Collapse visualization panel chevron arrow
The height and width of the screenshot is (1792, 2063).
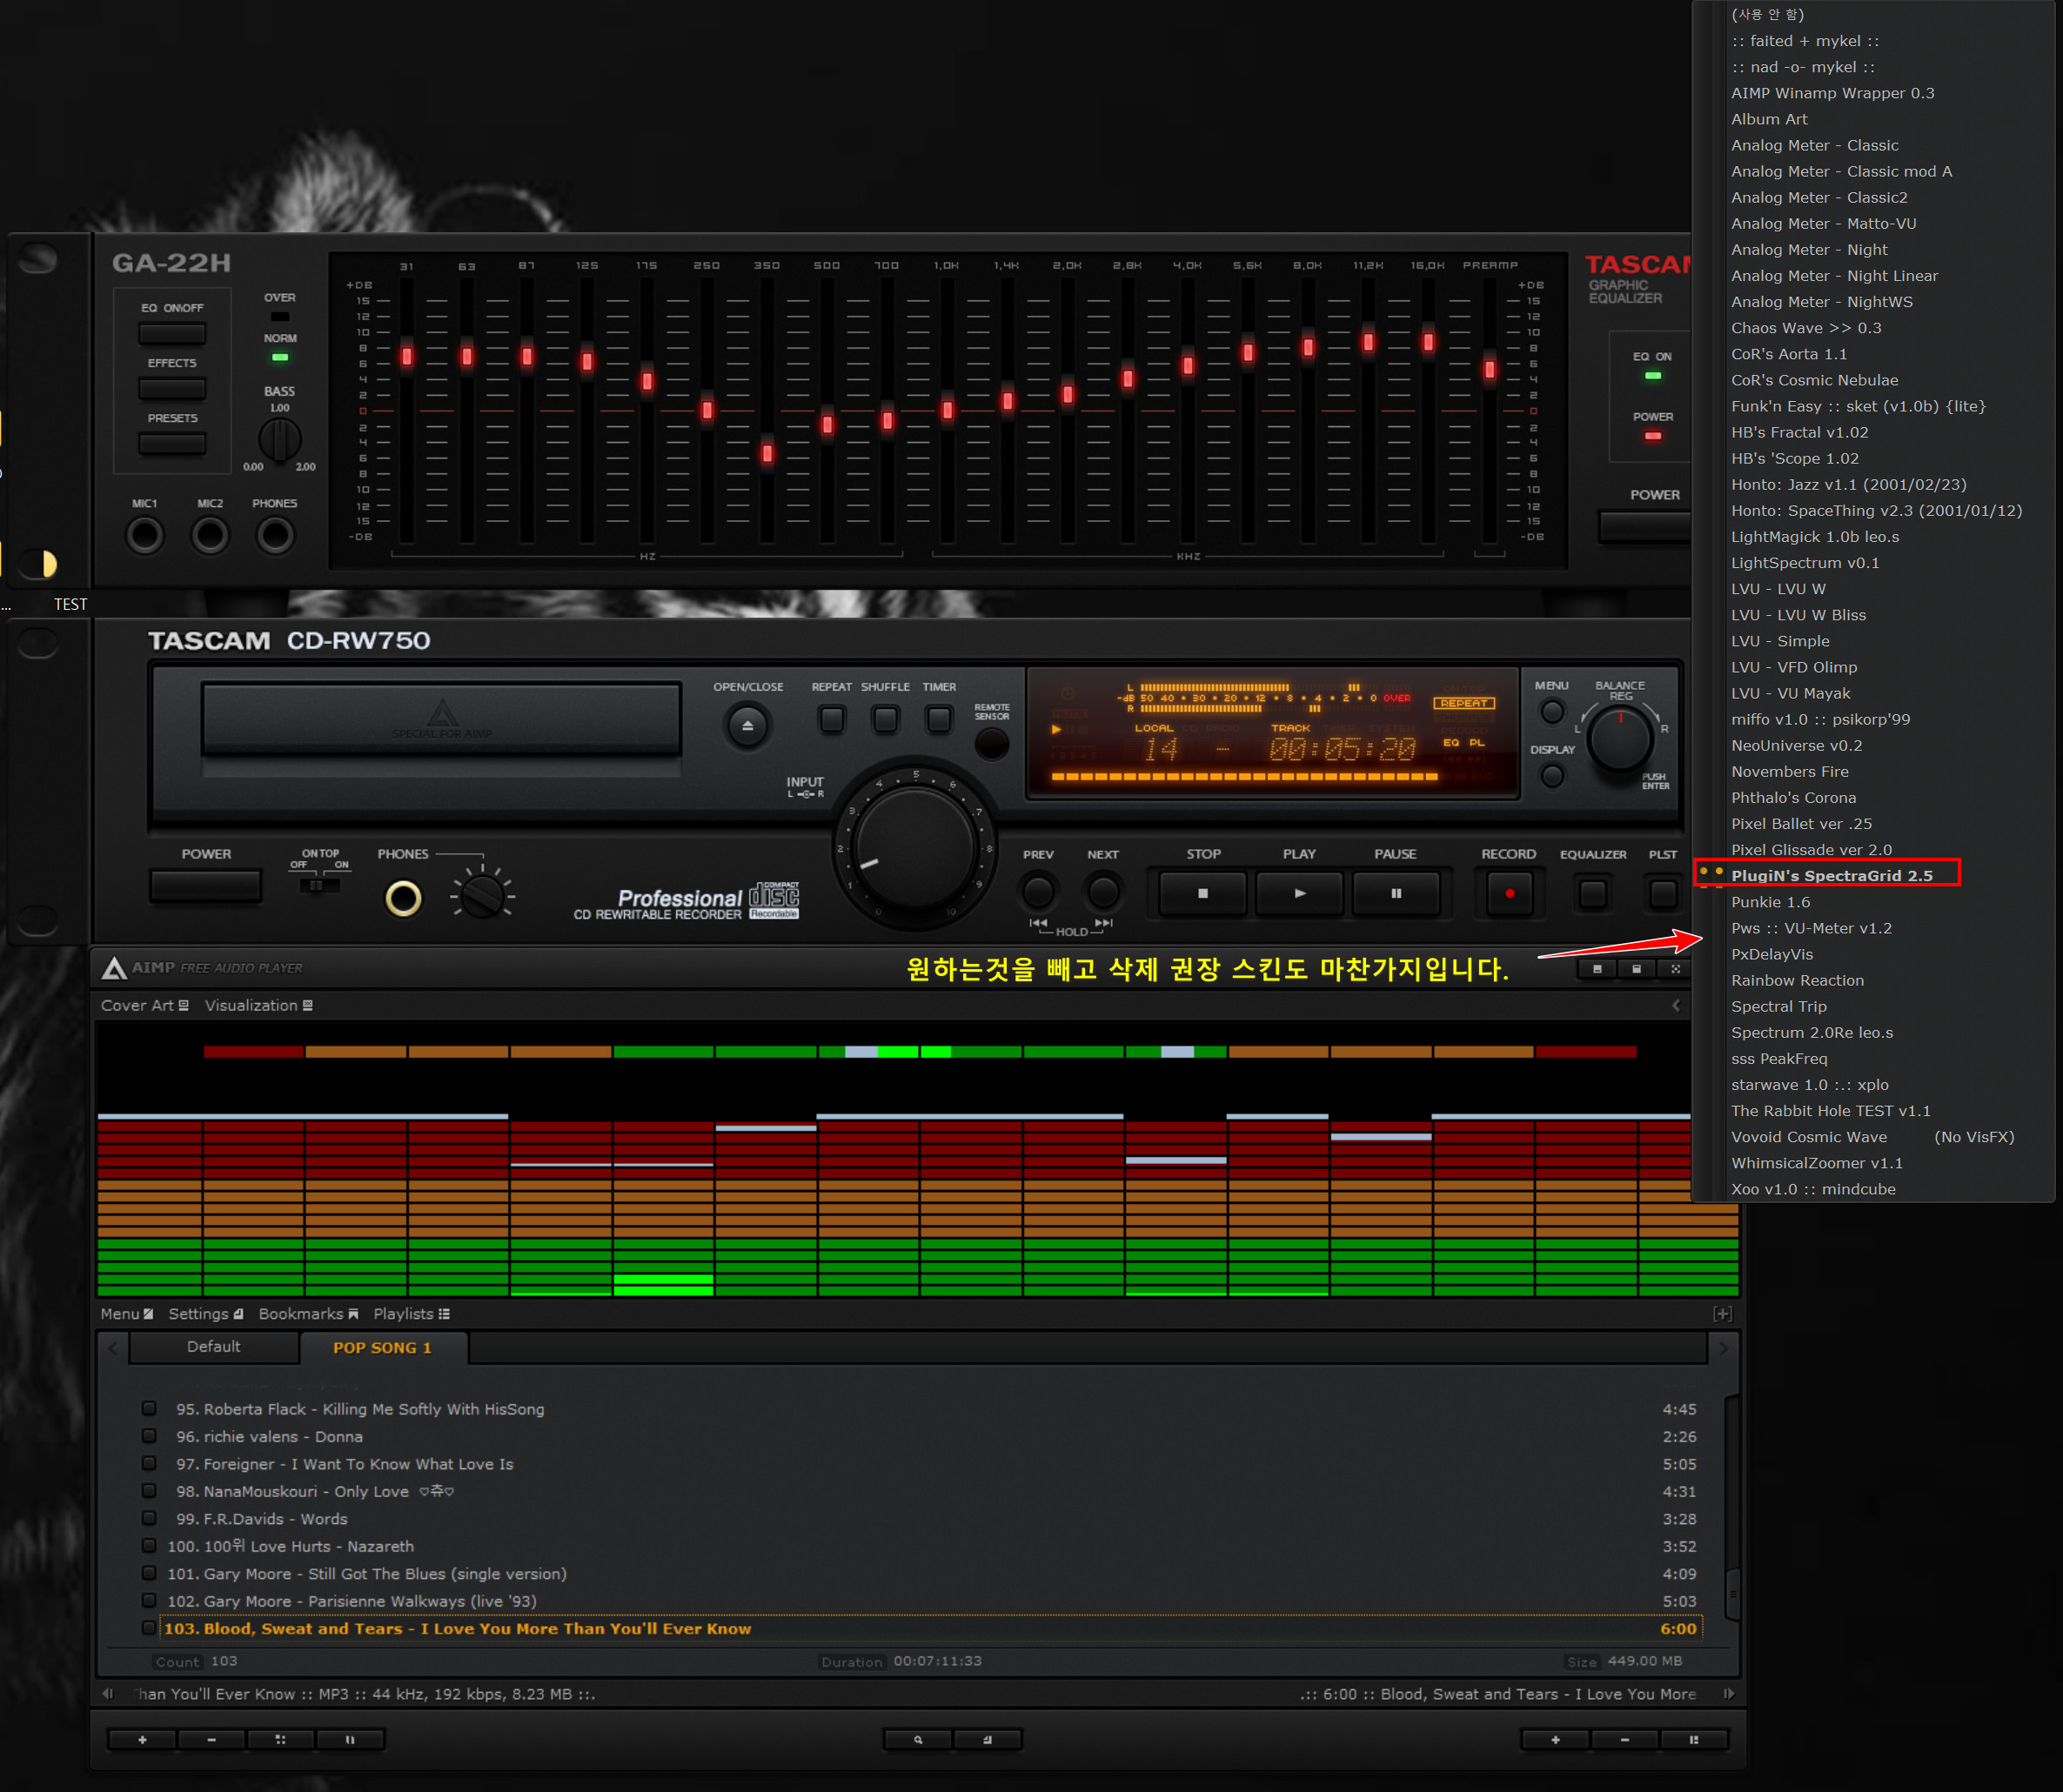[x=1676, y=1005]
